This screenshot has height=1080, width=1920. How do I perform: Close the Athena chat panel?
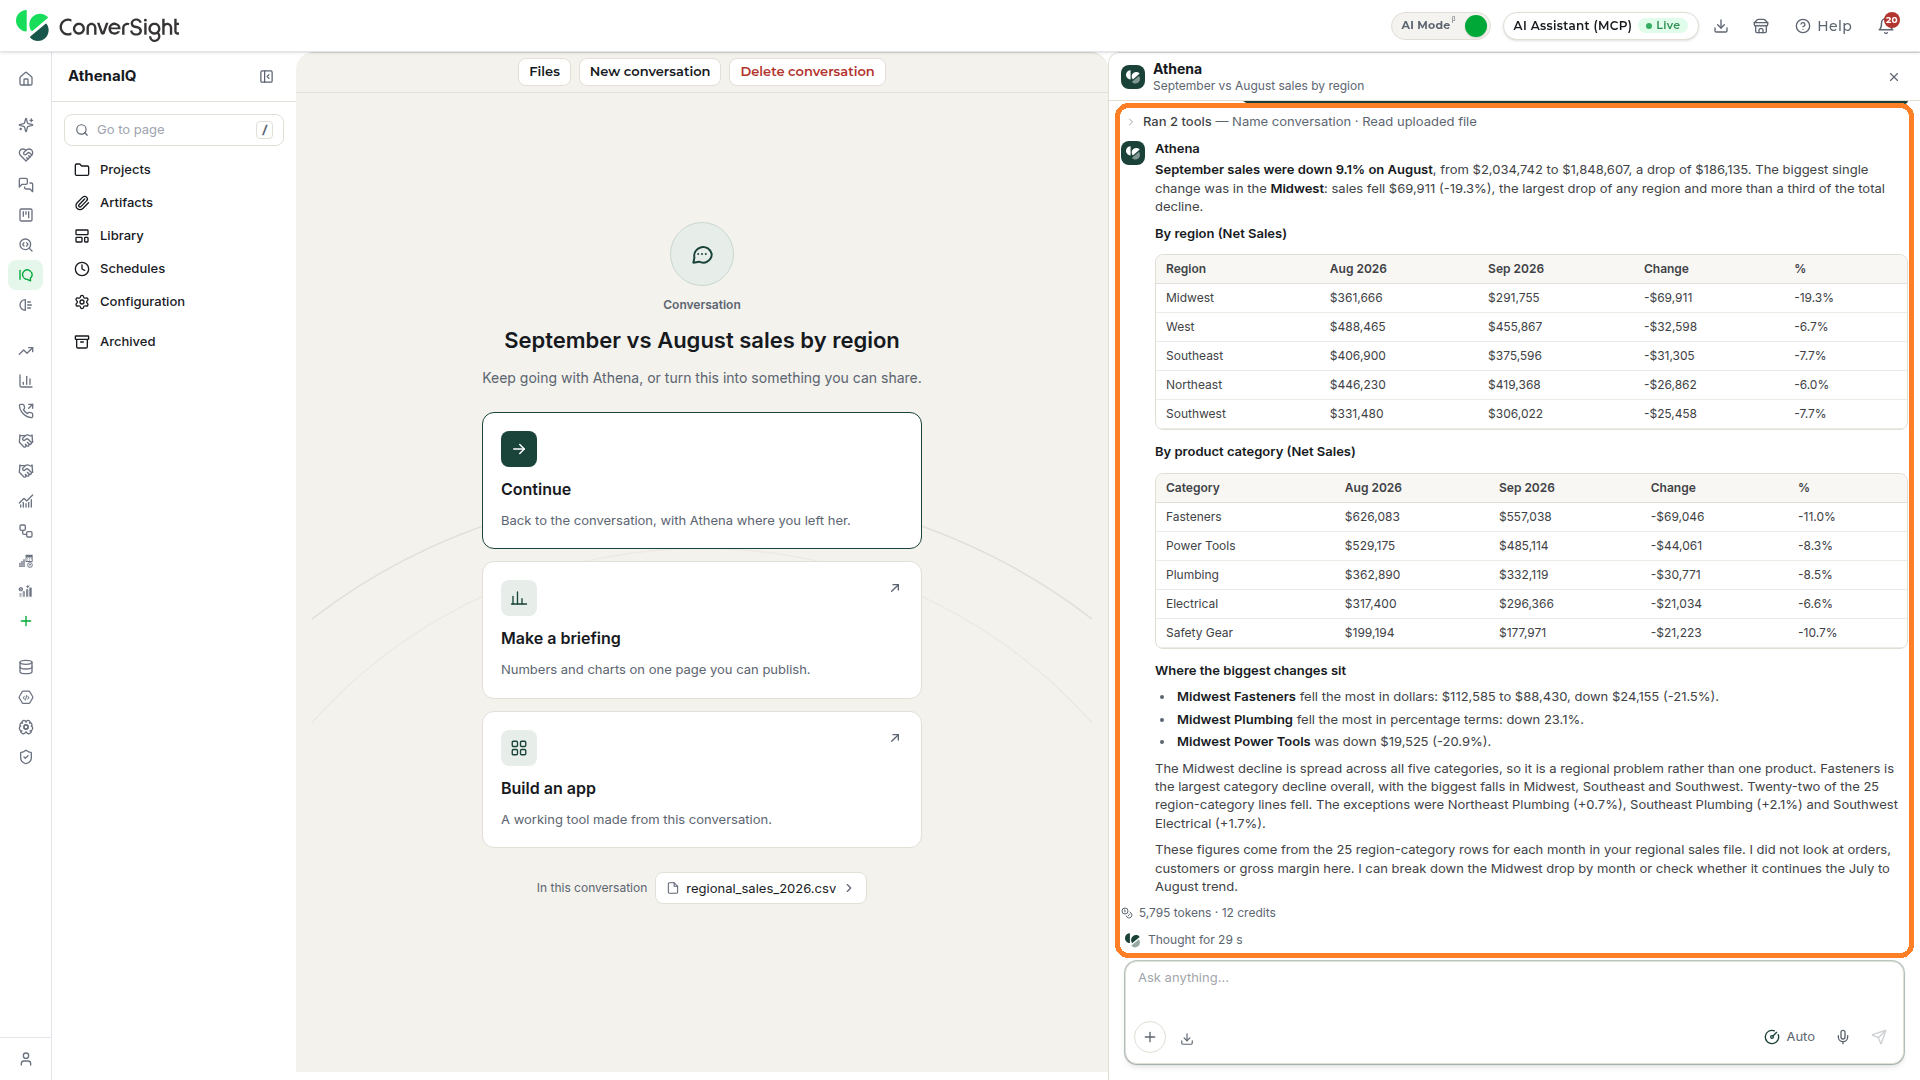pyautogui.click(x=1893, y=77)
